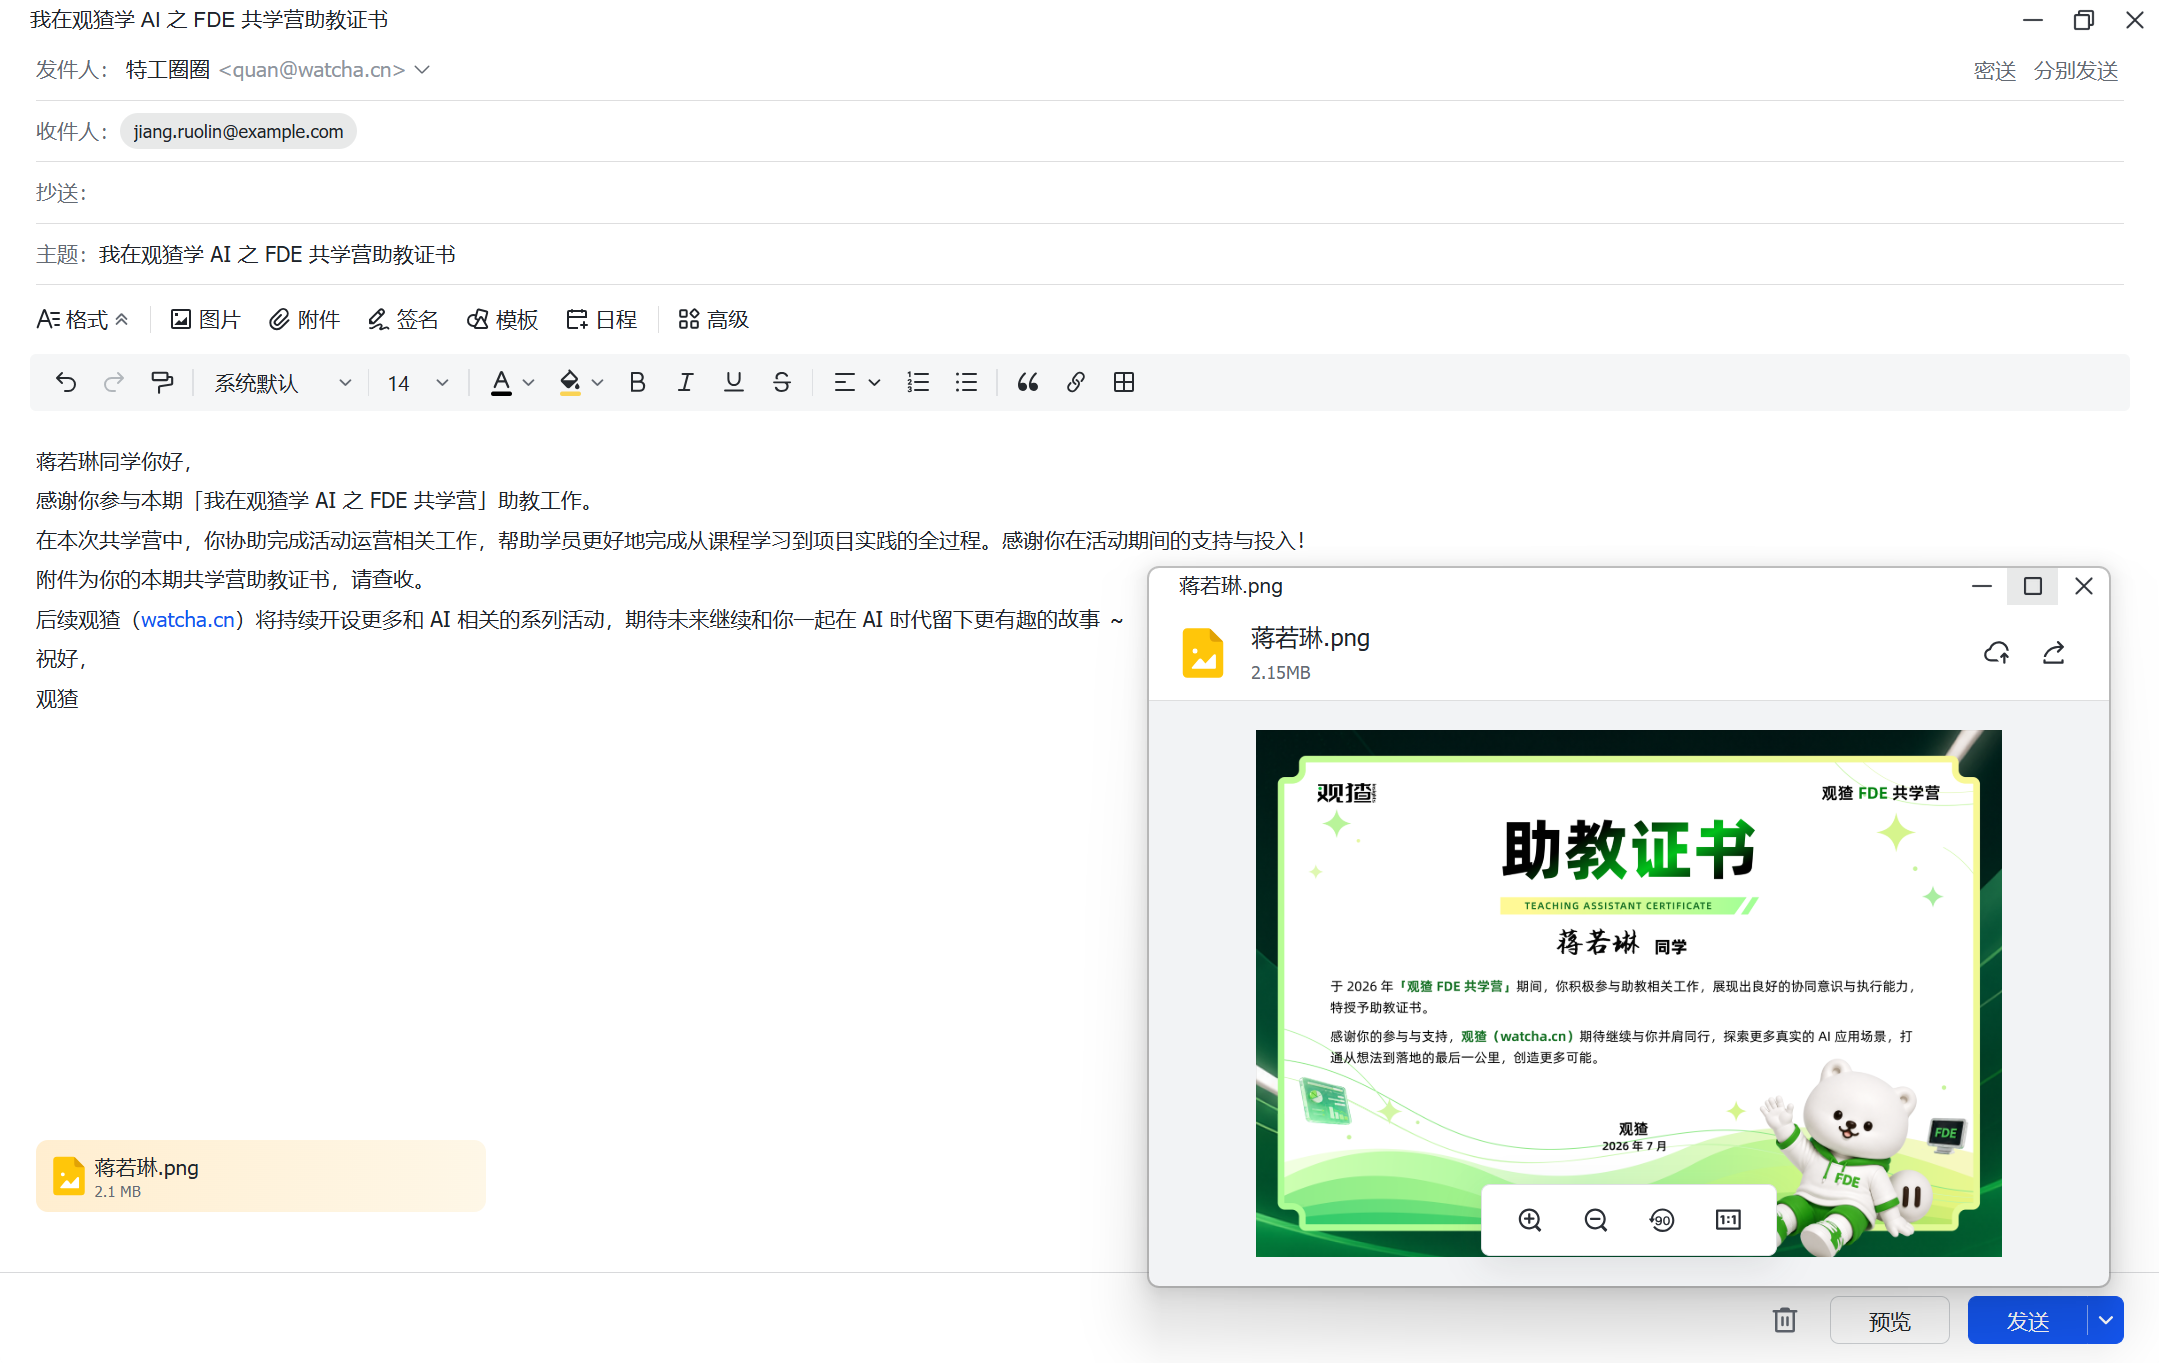Open the font family dropdown 系统默认
This screenshot has height=1363, width=2159.
pyautogui.click(x=282, y=383)
